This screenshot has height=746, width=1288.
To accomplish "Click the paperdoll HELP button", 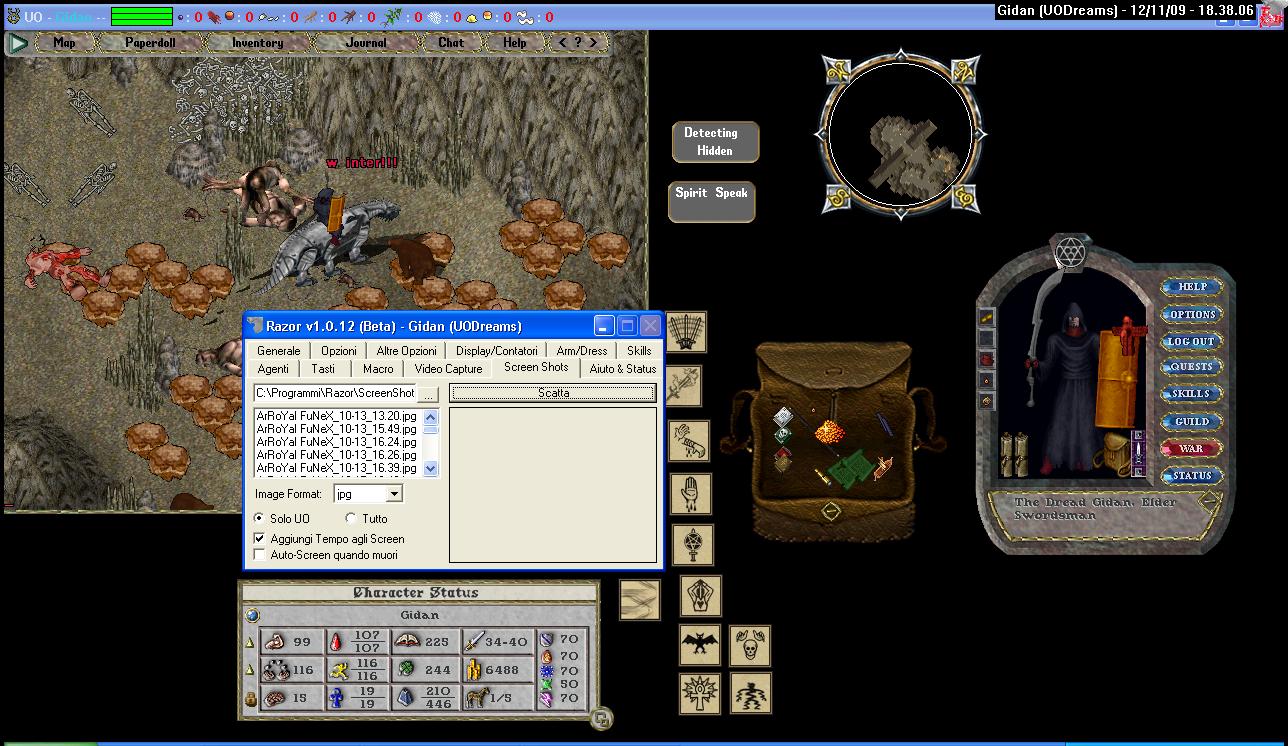I will [x=1192, y=287].
